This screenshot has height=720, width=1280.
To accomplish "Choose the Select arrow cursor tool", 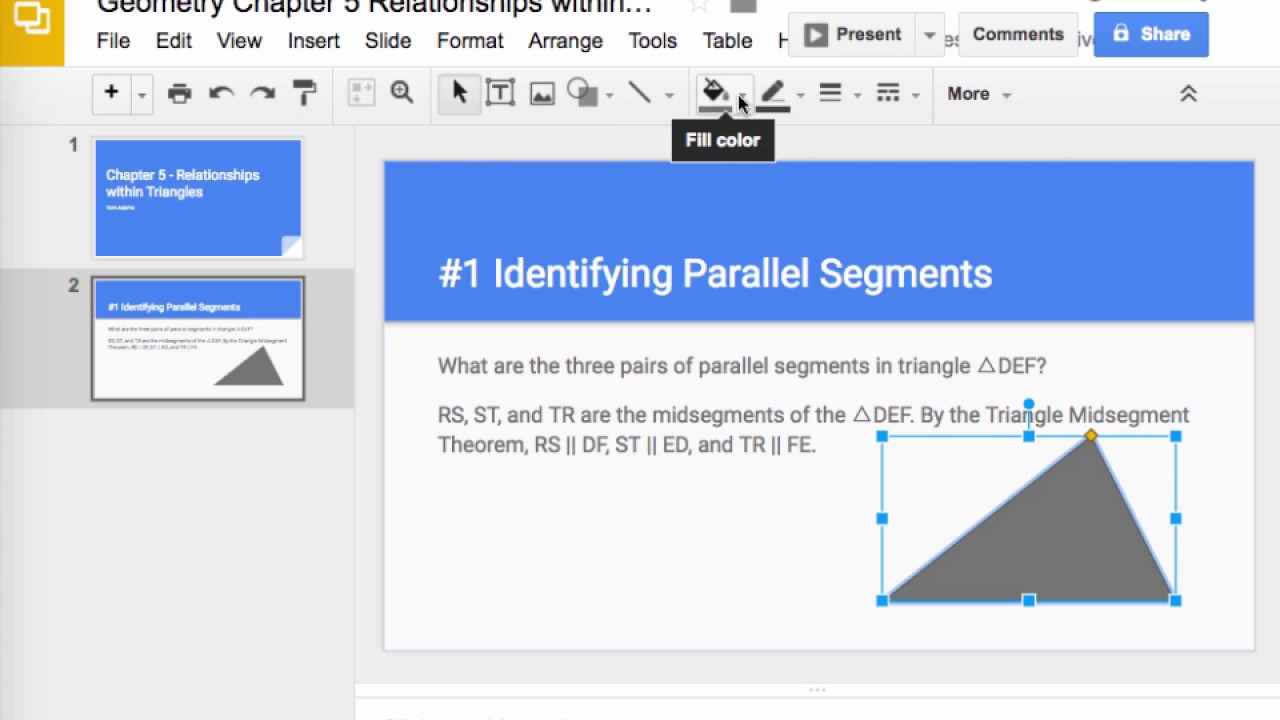I will click(x=459, y=93).
